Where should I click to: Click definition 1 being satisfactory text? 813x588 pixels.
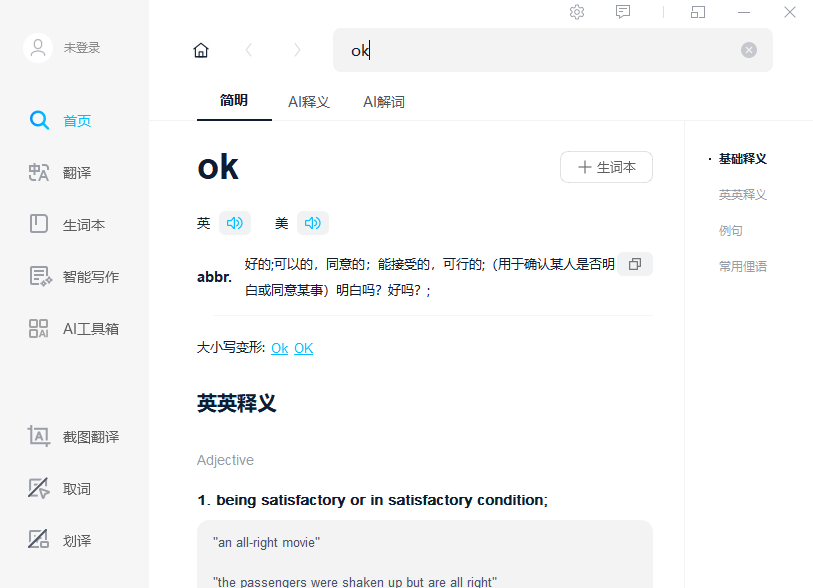click(x=372, y=500)
